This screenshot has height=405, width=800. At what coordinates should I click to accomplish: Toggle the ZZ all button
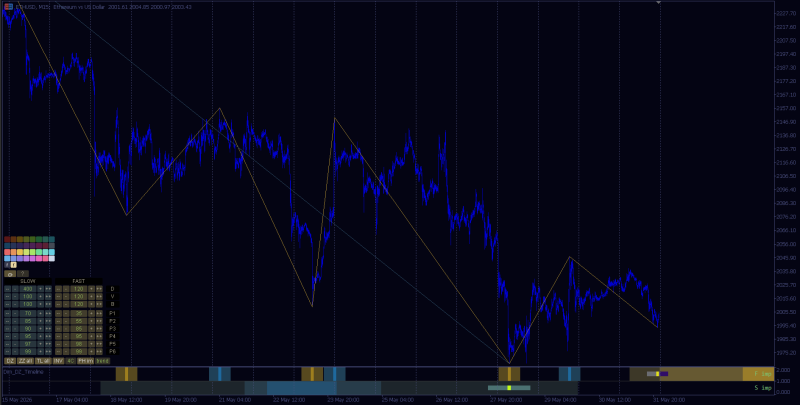(x=26, y=361)
